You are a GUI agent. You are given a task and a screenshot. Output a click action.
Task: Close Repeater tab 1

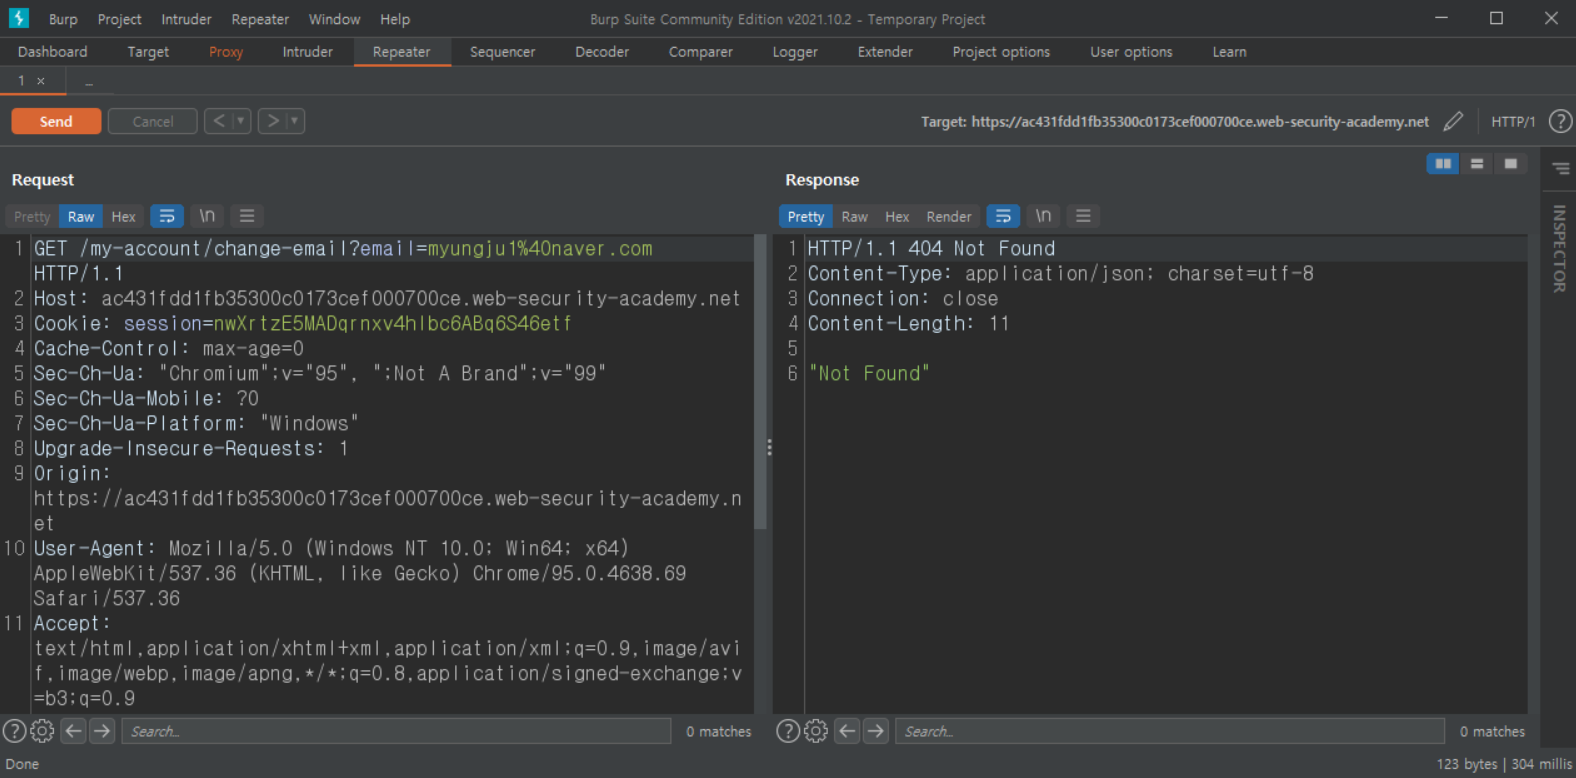41,81
